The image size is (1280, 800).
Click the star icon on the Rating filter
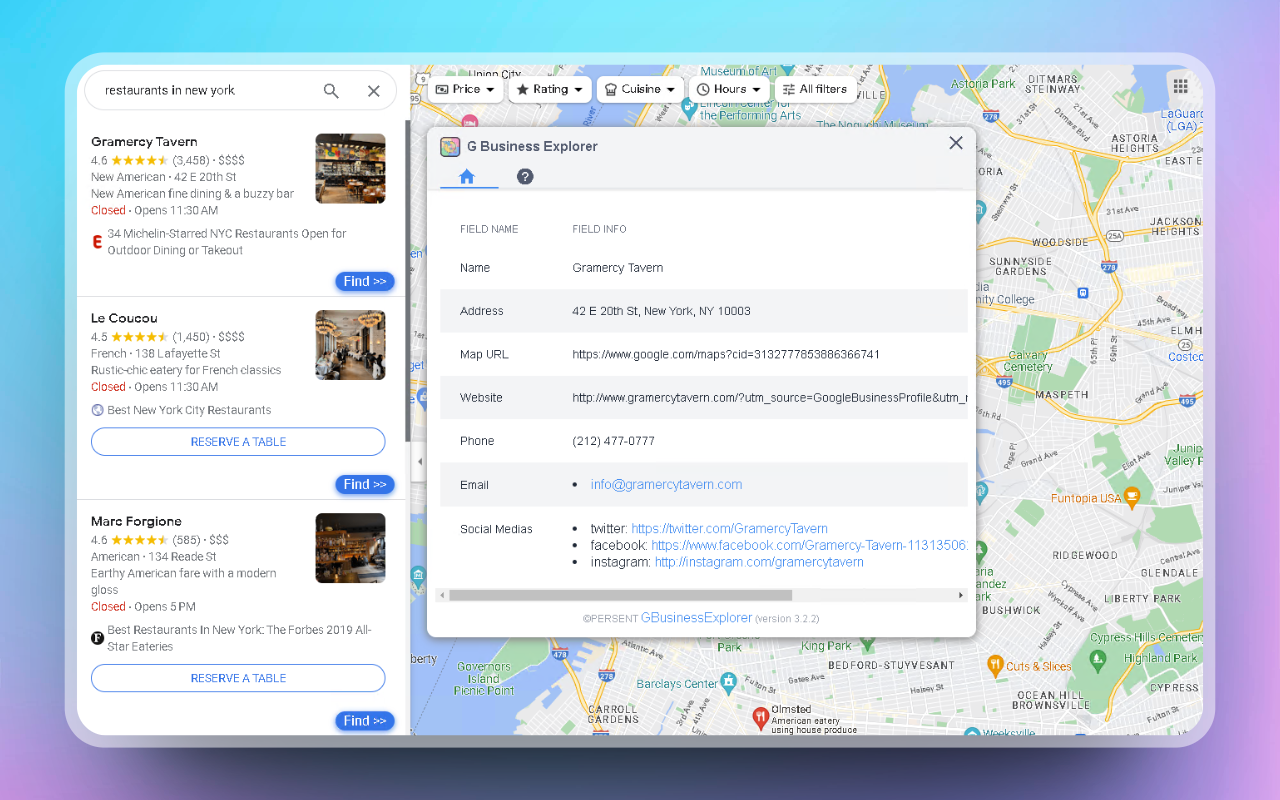click(x=521, y=89)
